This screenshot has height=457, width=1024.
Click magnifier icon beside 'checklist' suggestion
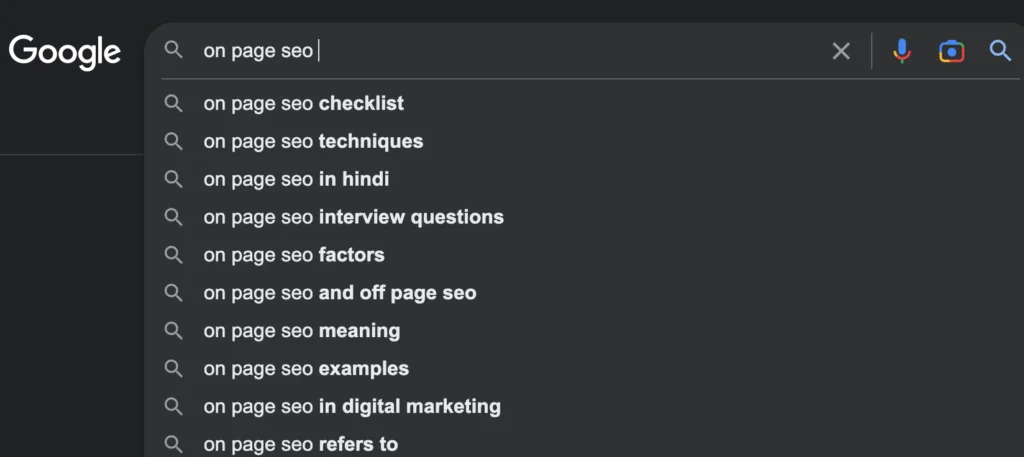[174, 103]
